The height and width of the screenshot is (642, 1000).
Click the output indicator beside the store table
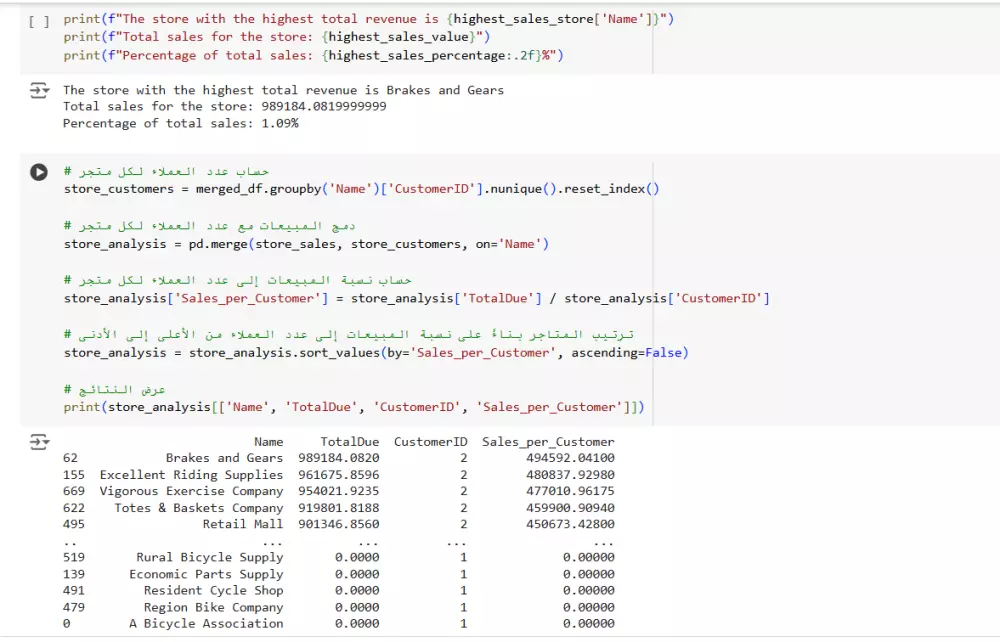(38, 441)
